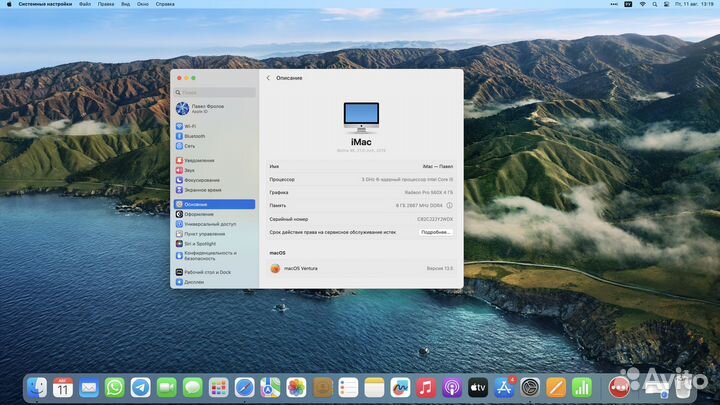The height and width of the screenshot is (405, 720).
Task: Open Control Center from the menu bar
Action: pos(666,4)
